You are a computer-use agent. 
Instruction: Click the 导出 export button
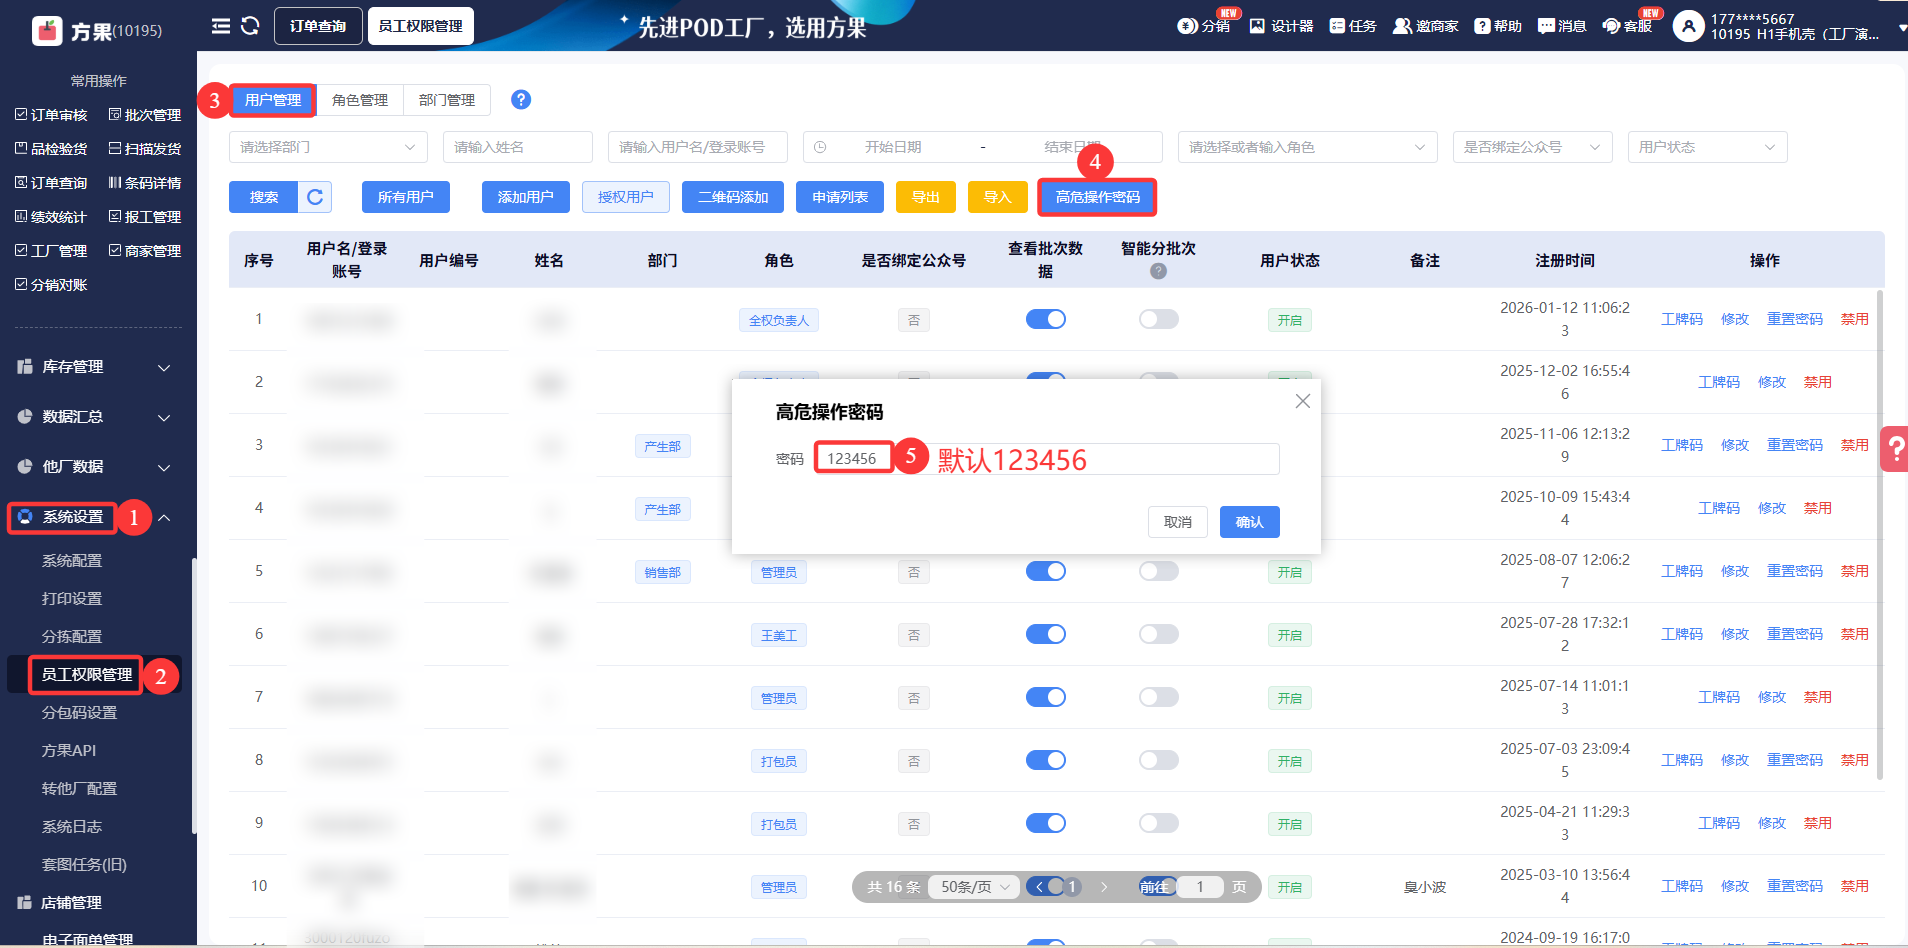926,197
